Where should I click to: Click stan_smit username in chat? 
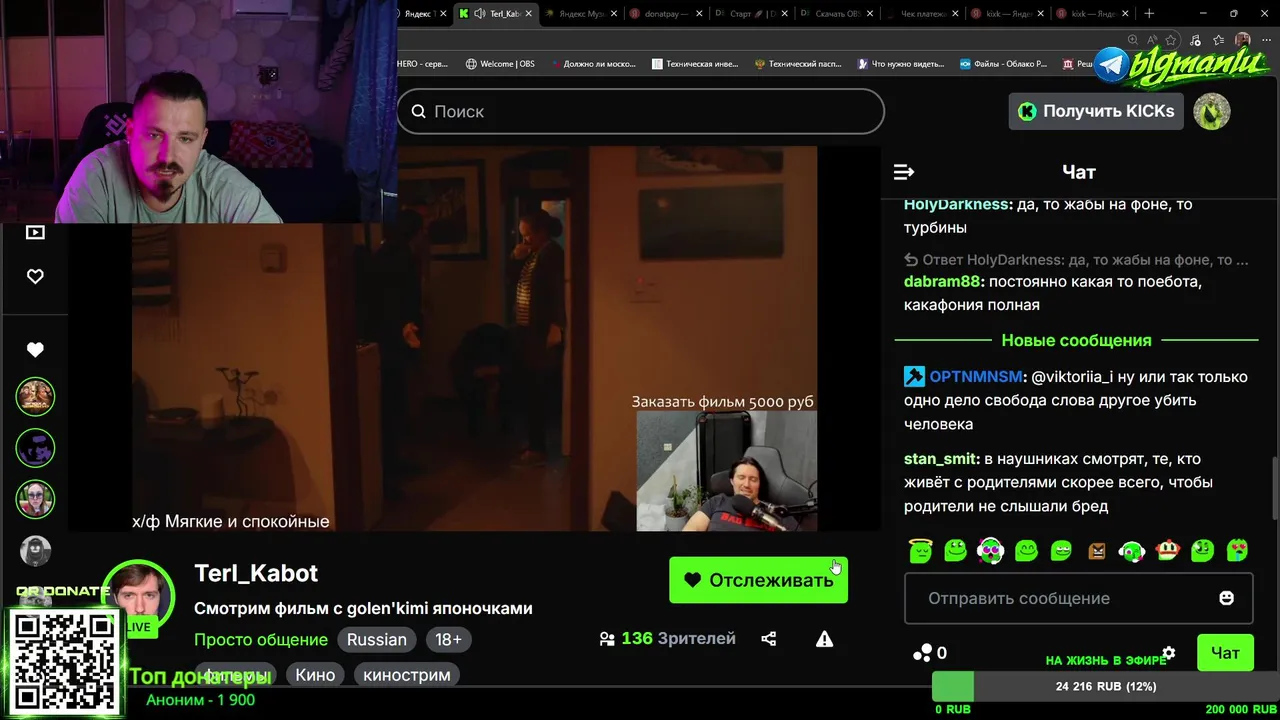coord(940,459)
